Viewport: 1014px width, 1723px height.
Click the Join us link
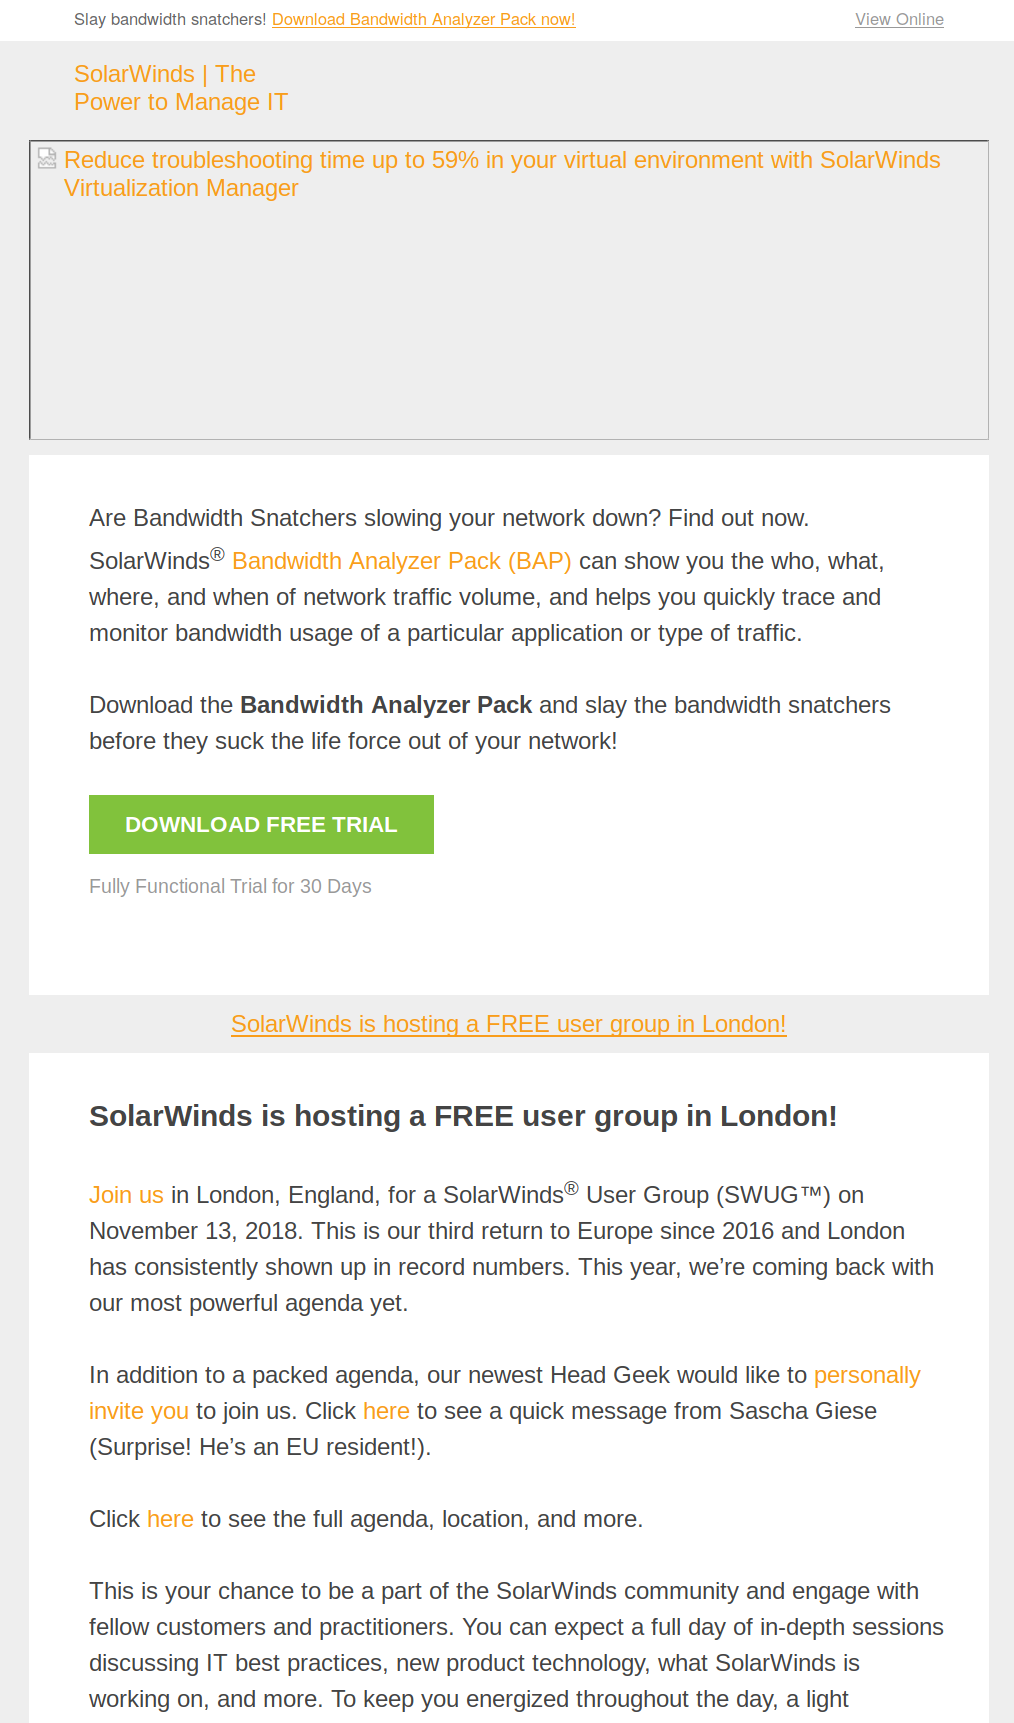(x=126, y=1195)
